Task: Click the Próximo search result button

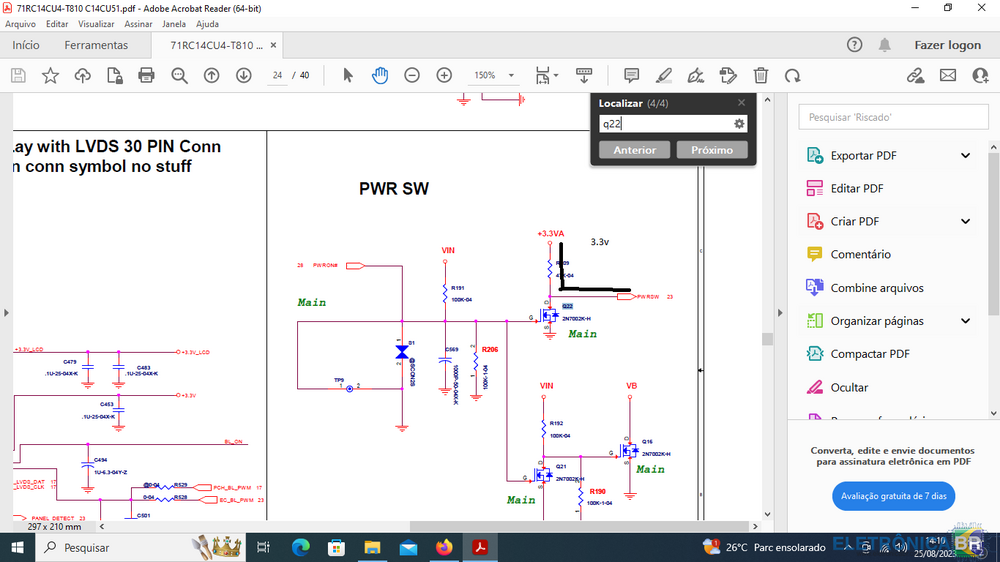Action: click(712, 150)
